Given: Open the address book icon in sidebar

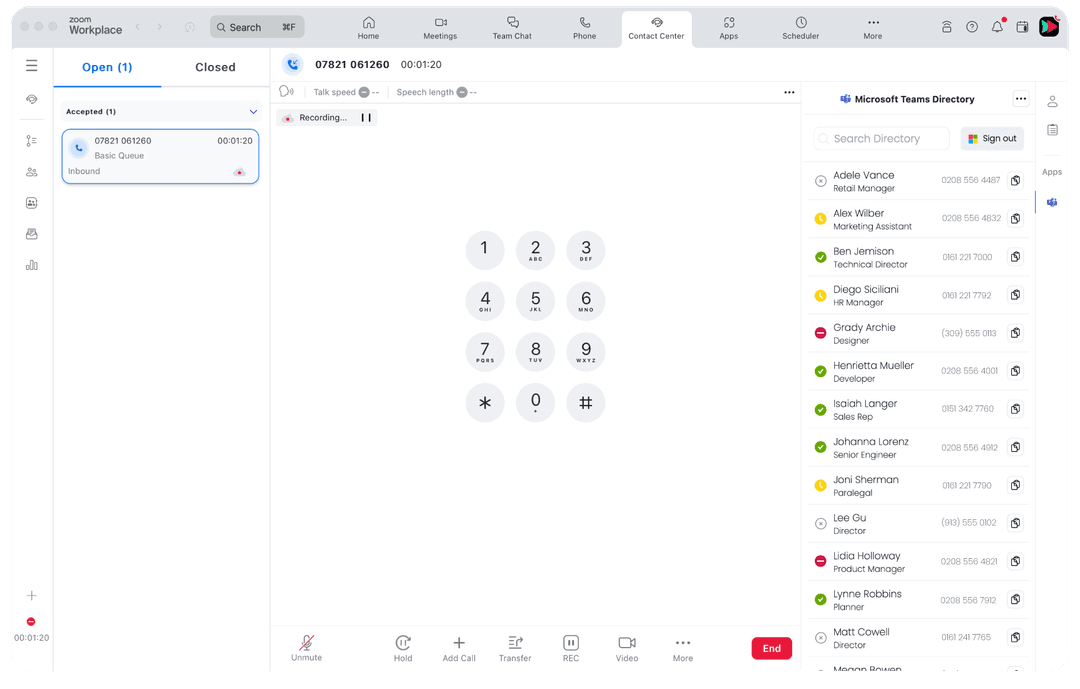Looking at the screenshot, I should (31, 203).
